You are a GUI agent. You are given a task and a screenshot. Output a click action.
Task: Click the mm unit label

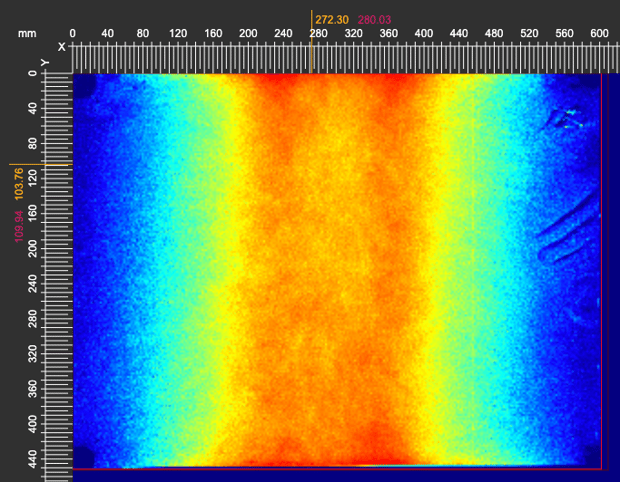tap(26, 33)
